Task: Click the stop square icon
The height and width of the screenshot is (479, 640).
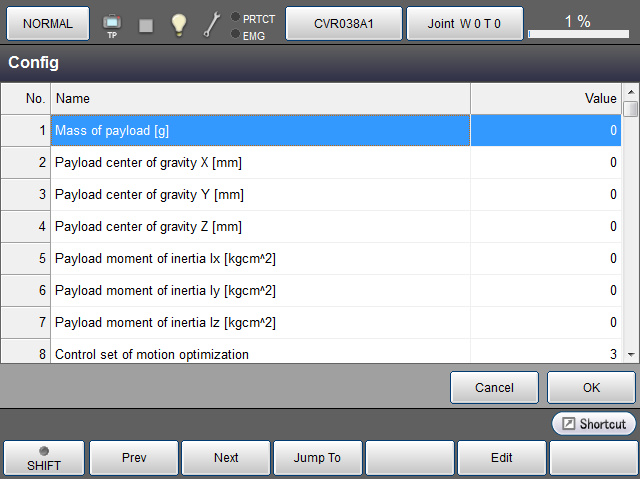Action: (x=146, y=25)
